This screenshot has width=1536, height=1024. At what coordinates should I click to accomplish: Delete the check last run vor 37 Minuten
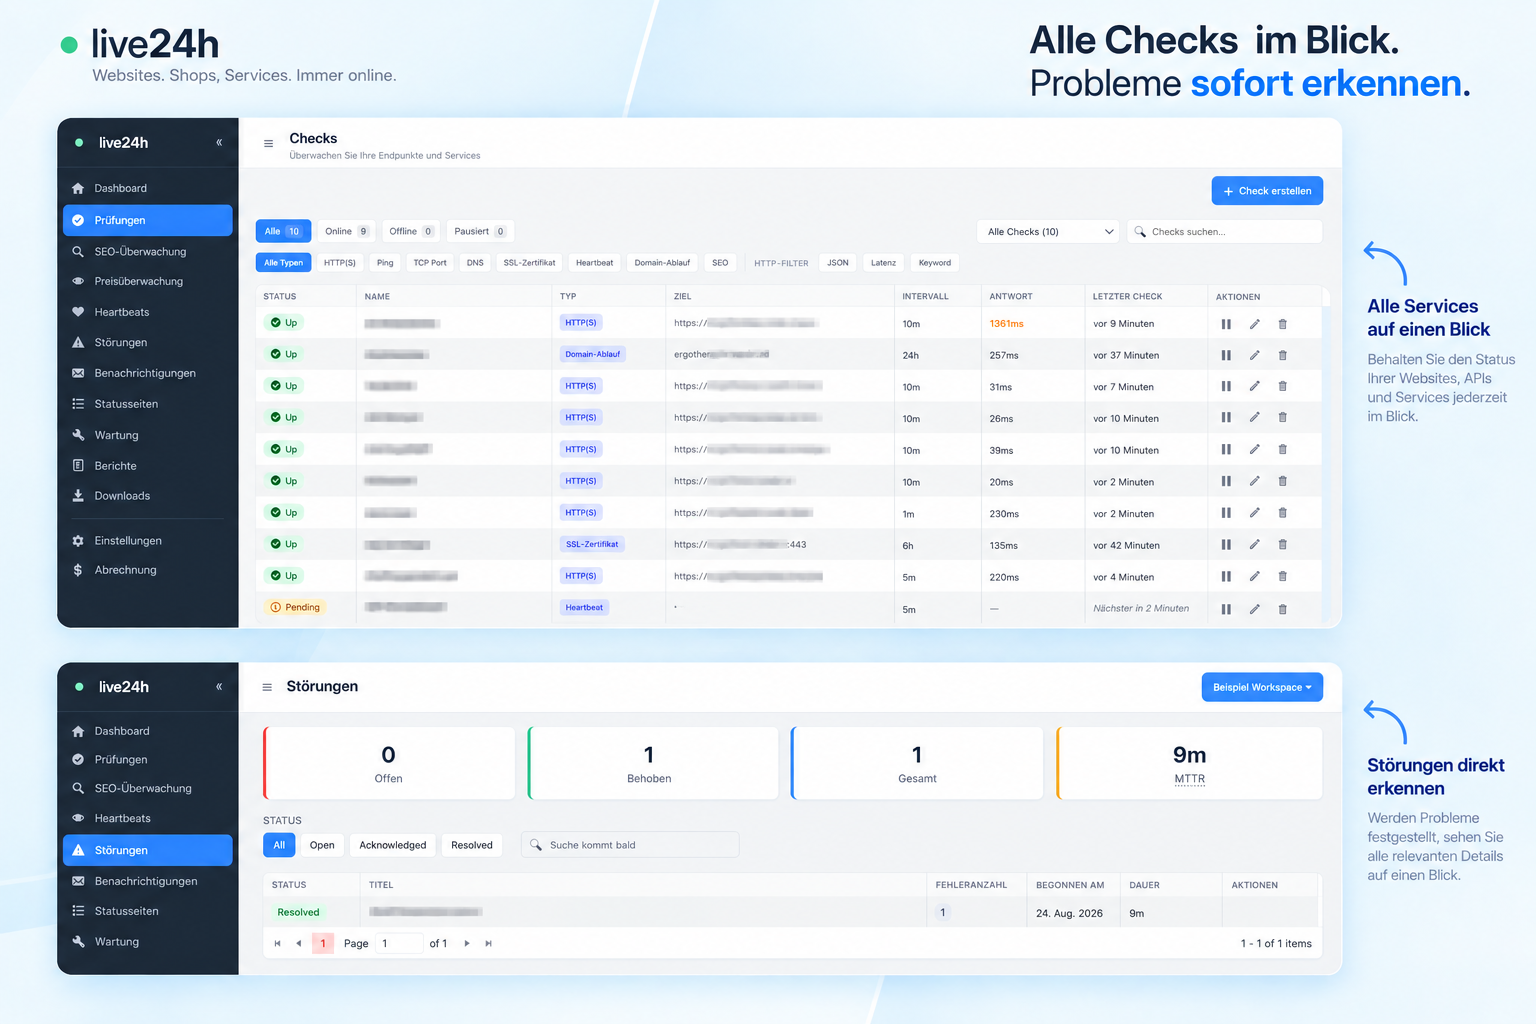[x=1283, y=355]
